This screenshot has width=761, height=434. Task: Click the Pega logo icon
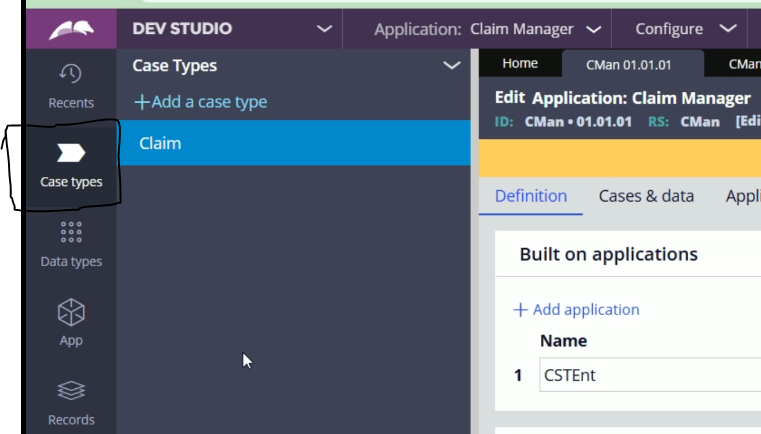(71, 29)
